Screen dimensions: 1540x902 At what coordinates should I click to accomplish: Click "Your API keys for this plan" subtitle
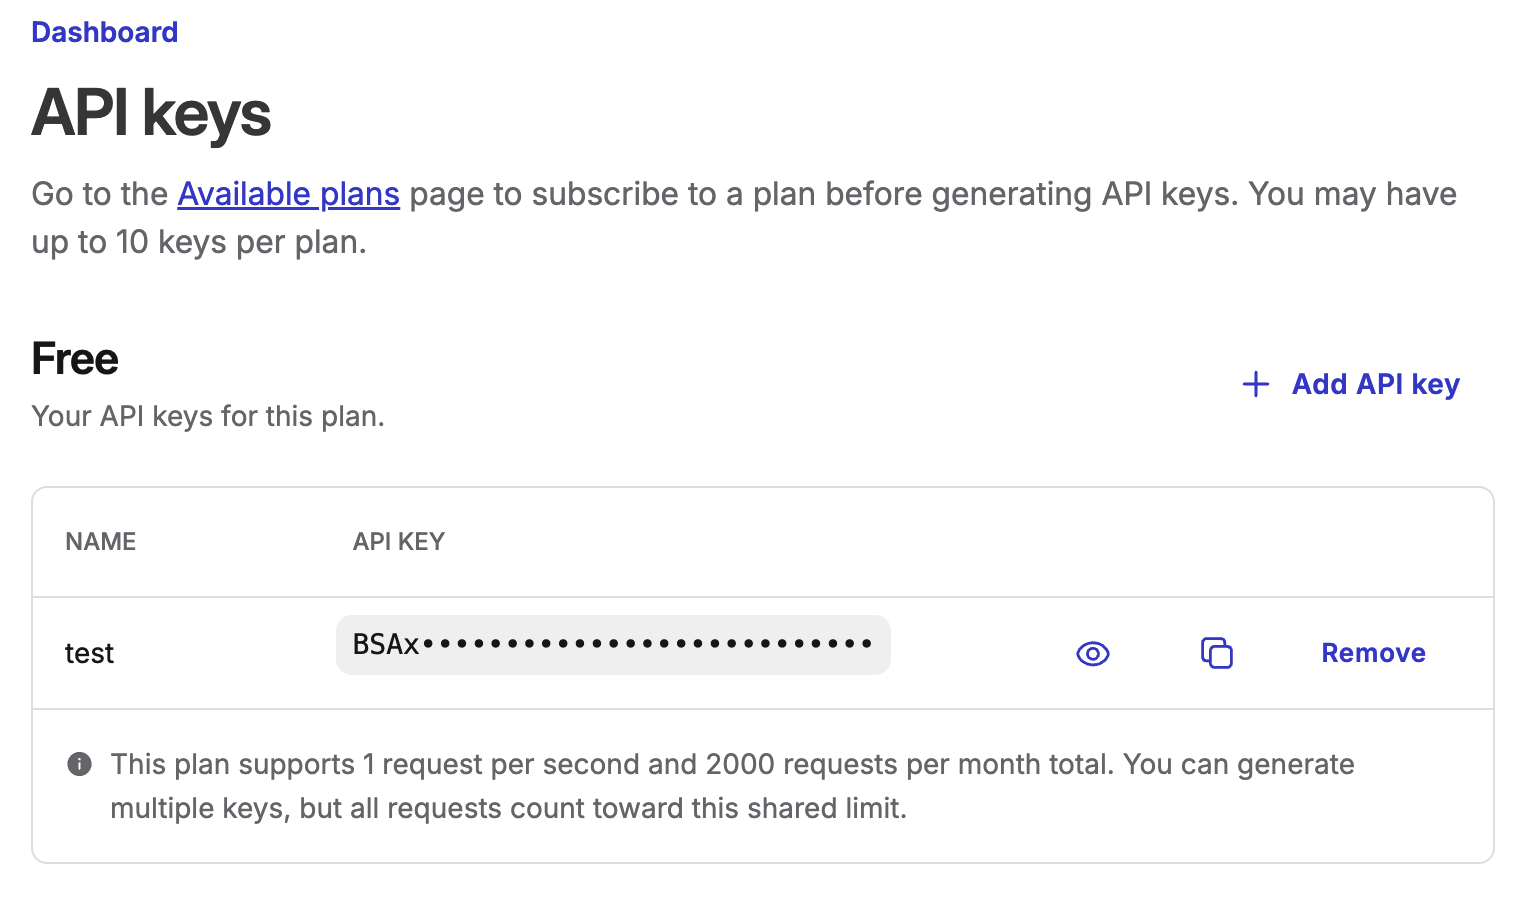click(208, 416)
